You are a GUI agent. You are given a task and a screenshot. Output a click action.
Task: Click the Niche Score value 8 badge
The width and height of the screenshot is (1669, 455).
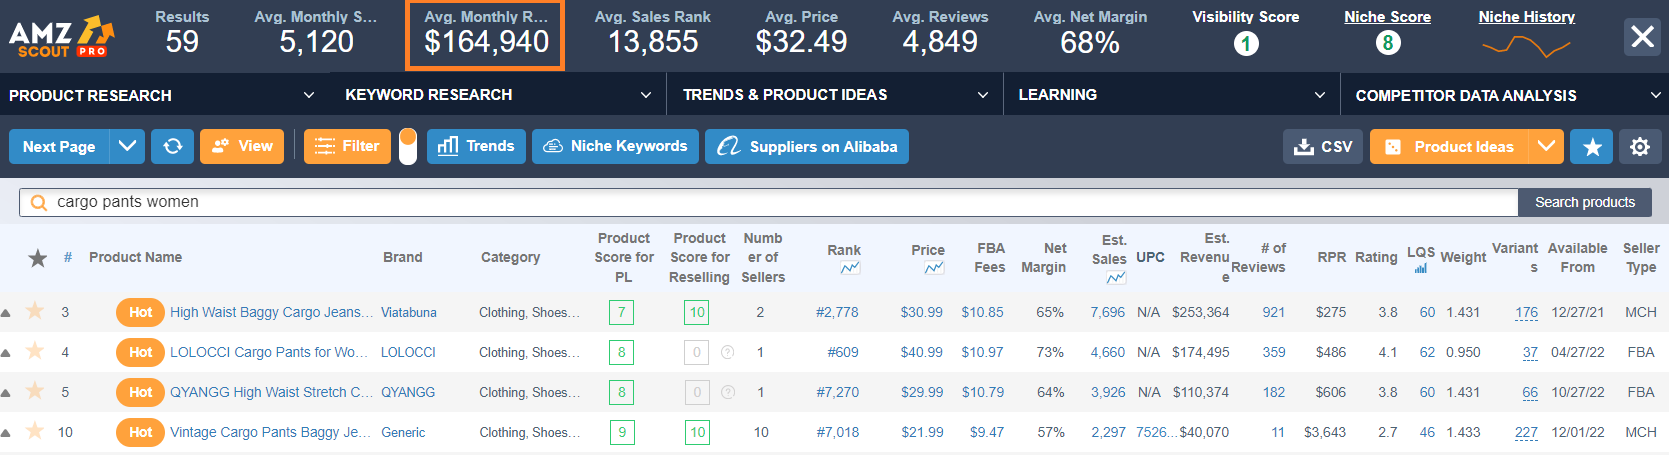pyautogui.click(x=1387, y=43)
